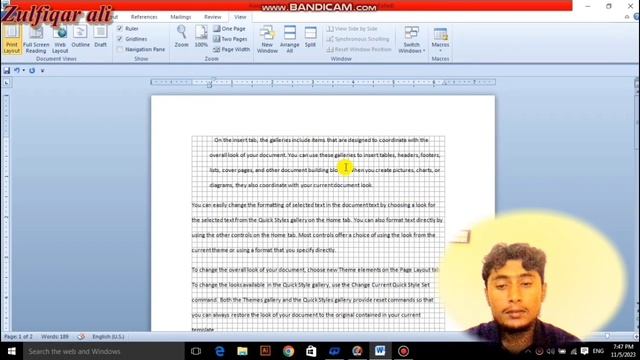640x360 pixels.
Task: Customize Quick Access Toolbar dropdown
Action: point(42,71)
